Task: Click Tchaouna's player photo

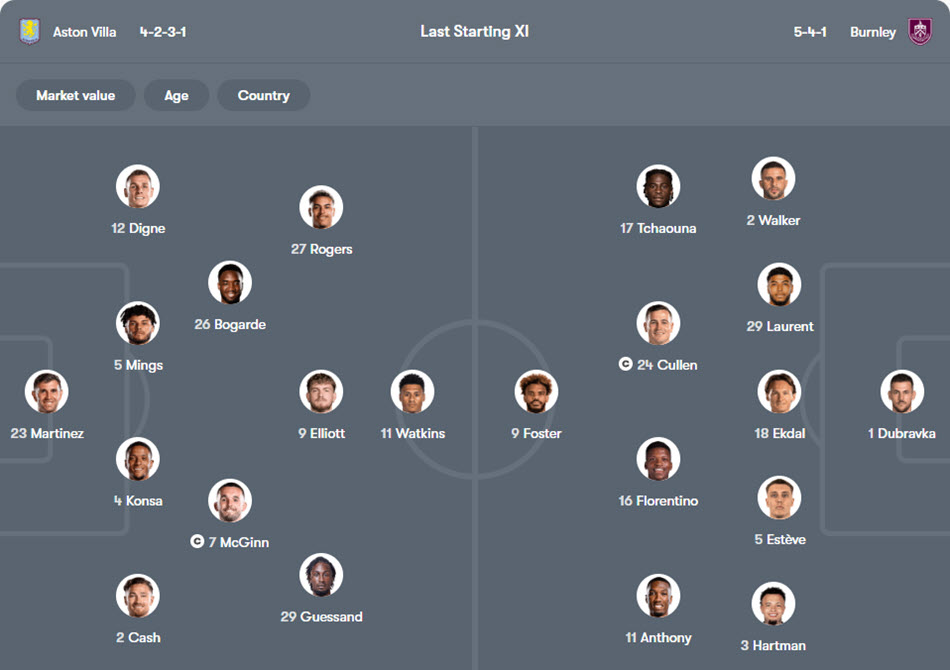Action: tap(658, 187)
